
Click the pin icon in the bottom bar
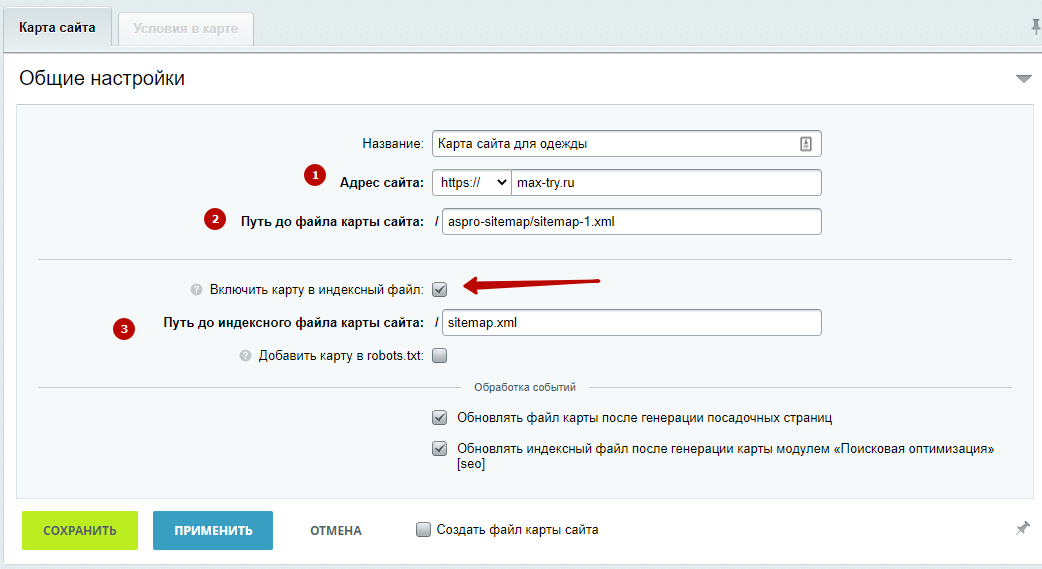(x=1022, y=528)
